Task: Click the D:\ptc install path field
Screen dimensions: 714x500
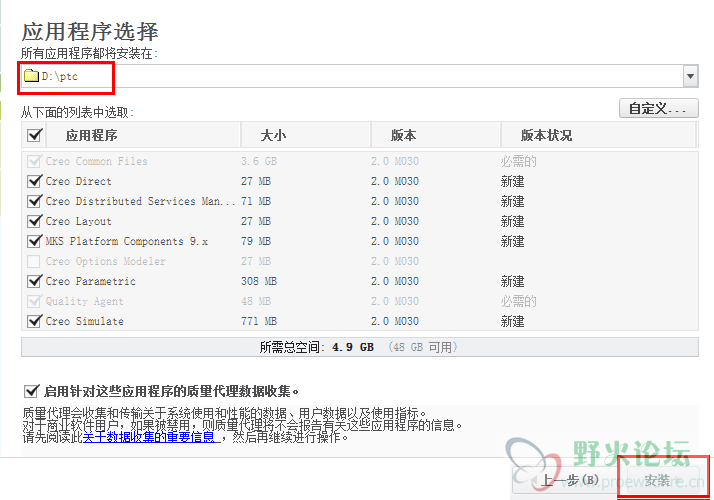Action: pyautogui.click(x=352, y=76)
